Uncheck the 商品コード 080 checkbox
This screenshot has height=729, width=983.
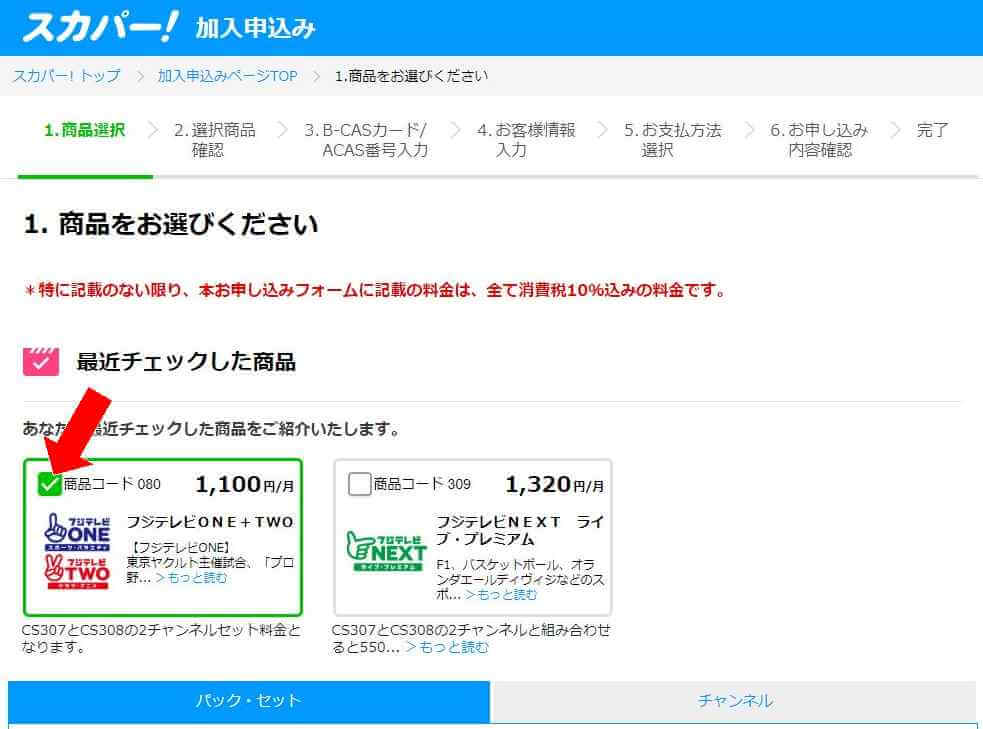49,484
